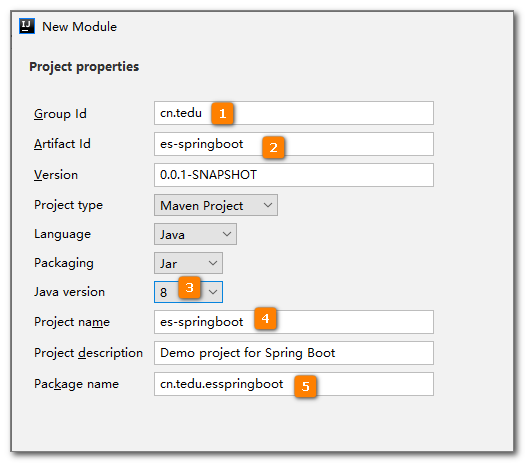525x463 pixels.
Task: Click orange annotation badge number 2
Action: pyautogui.click(x=274, y=147)
